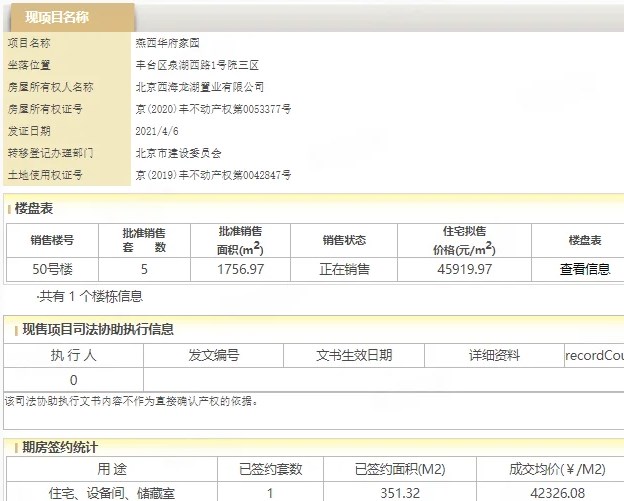Click the 现售项目司法协助执行信息 section title
The image size is (624, 501).
[98, 329]
